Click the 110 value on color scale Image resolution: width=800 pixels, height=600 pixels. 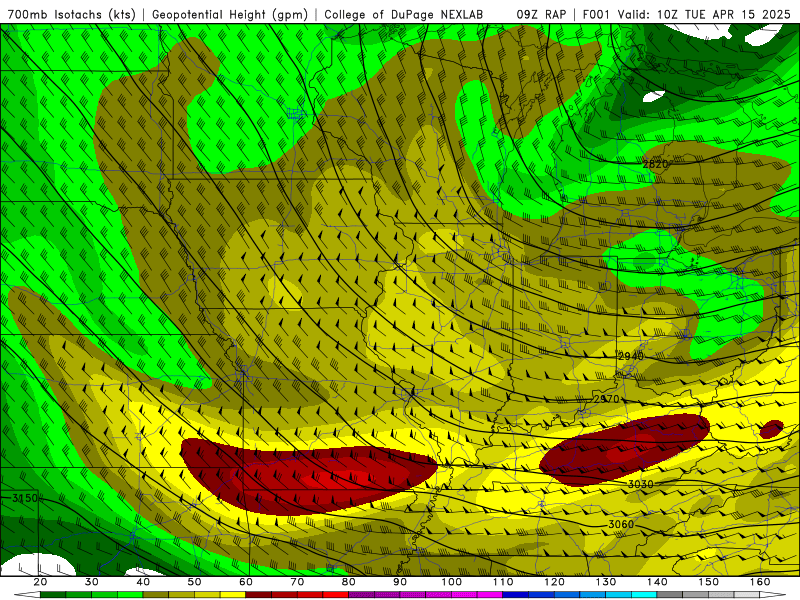point(503,582)
